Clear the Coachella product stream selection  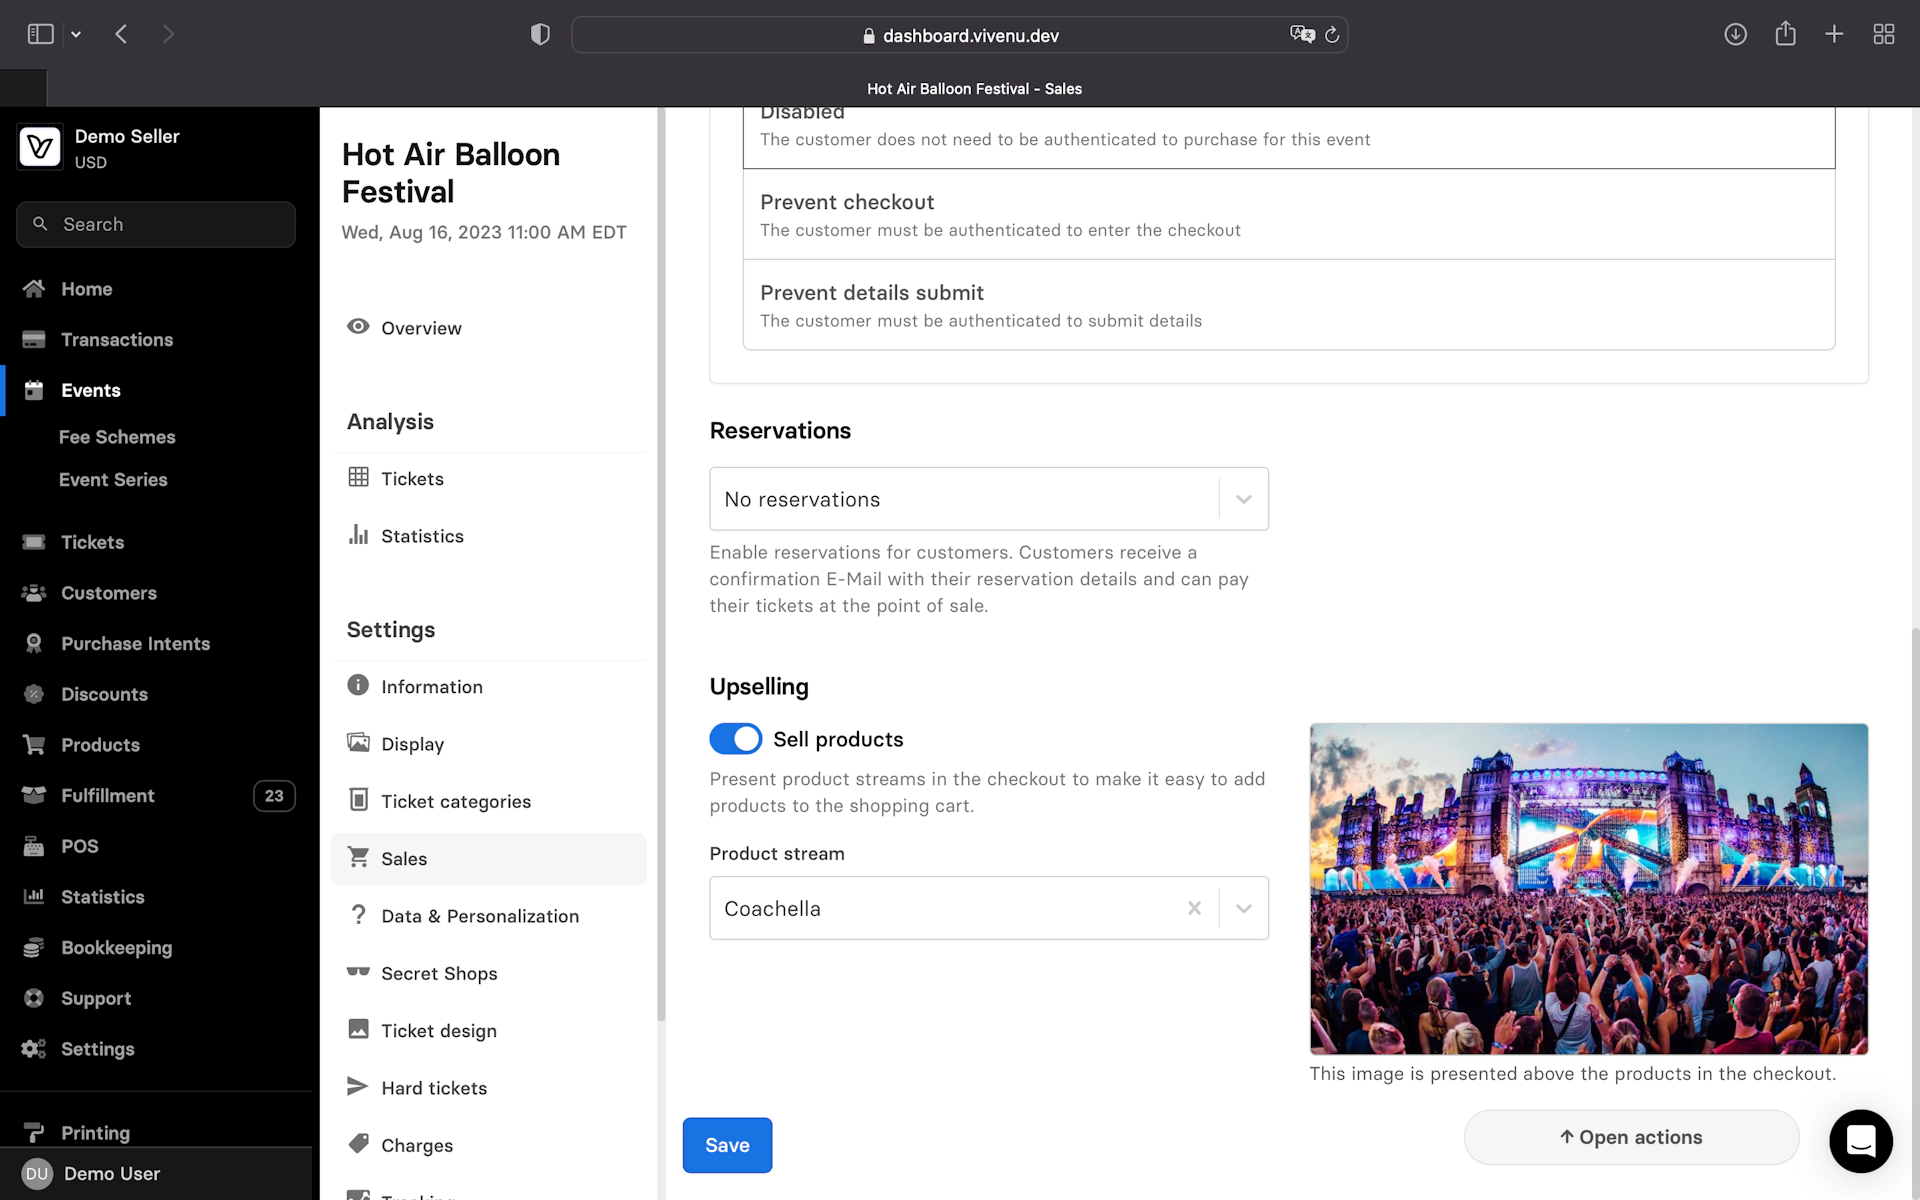click(x=1194, y=908)
